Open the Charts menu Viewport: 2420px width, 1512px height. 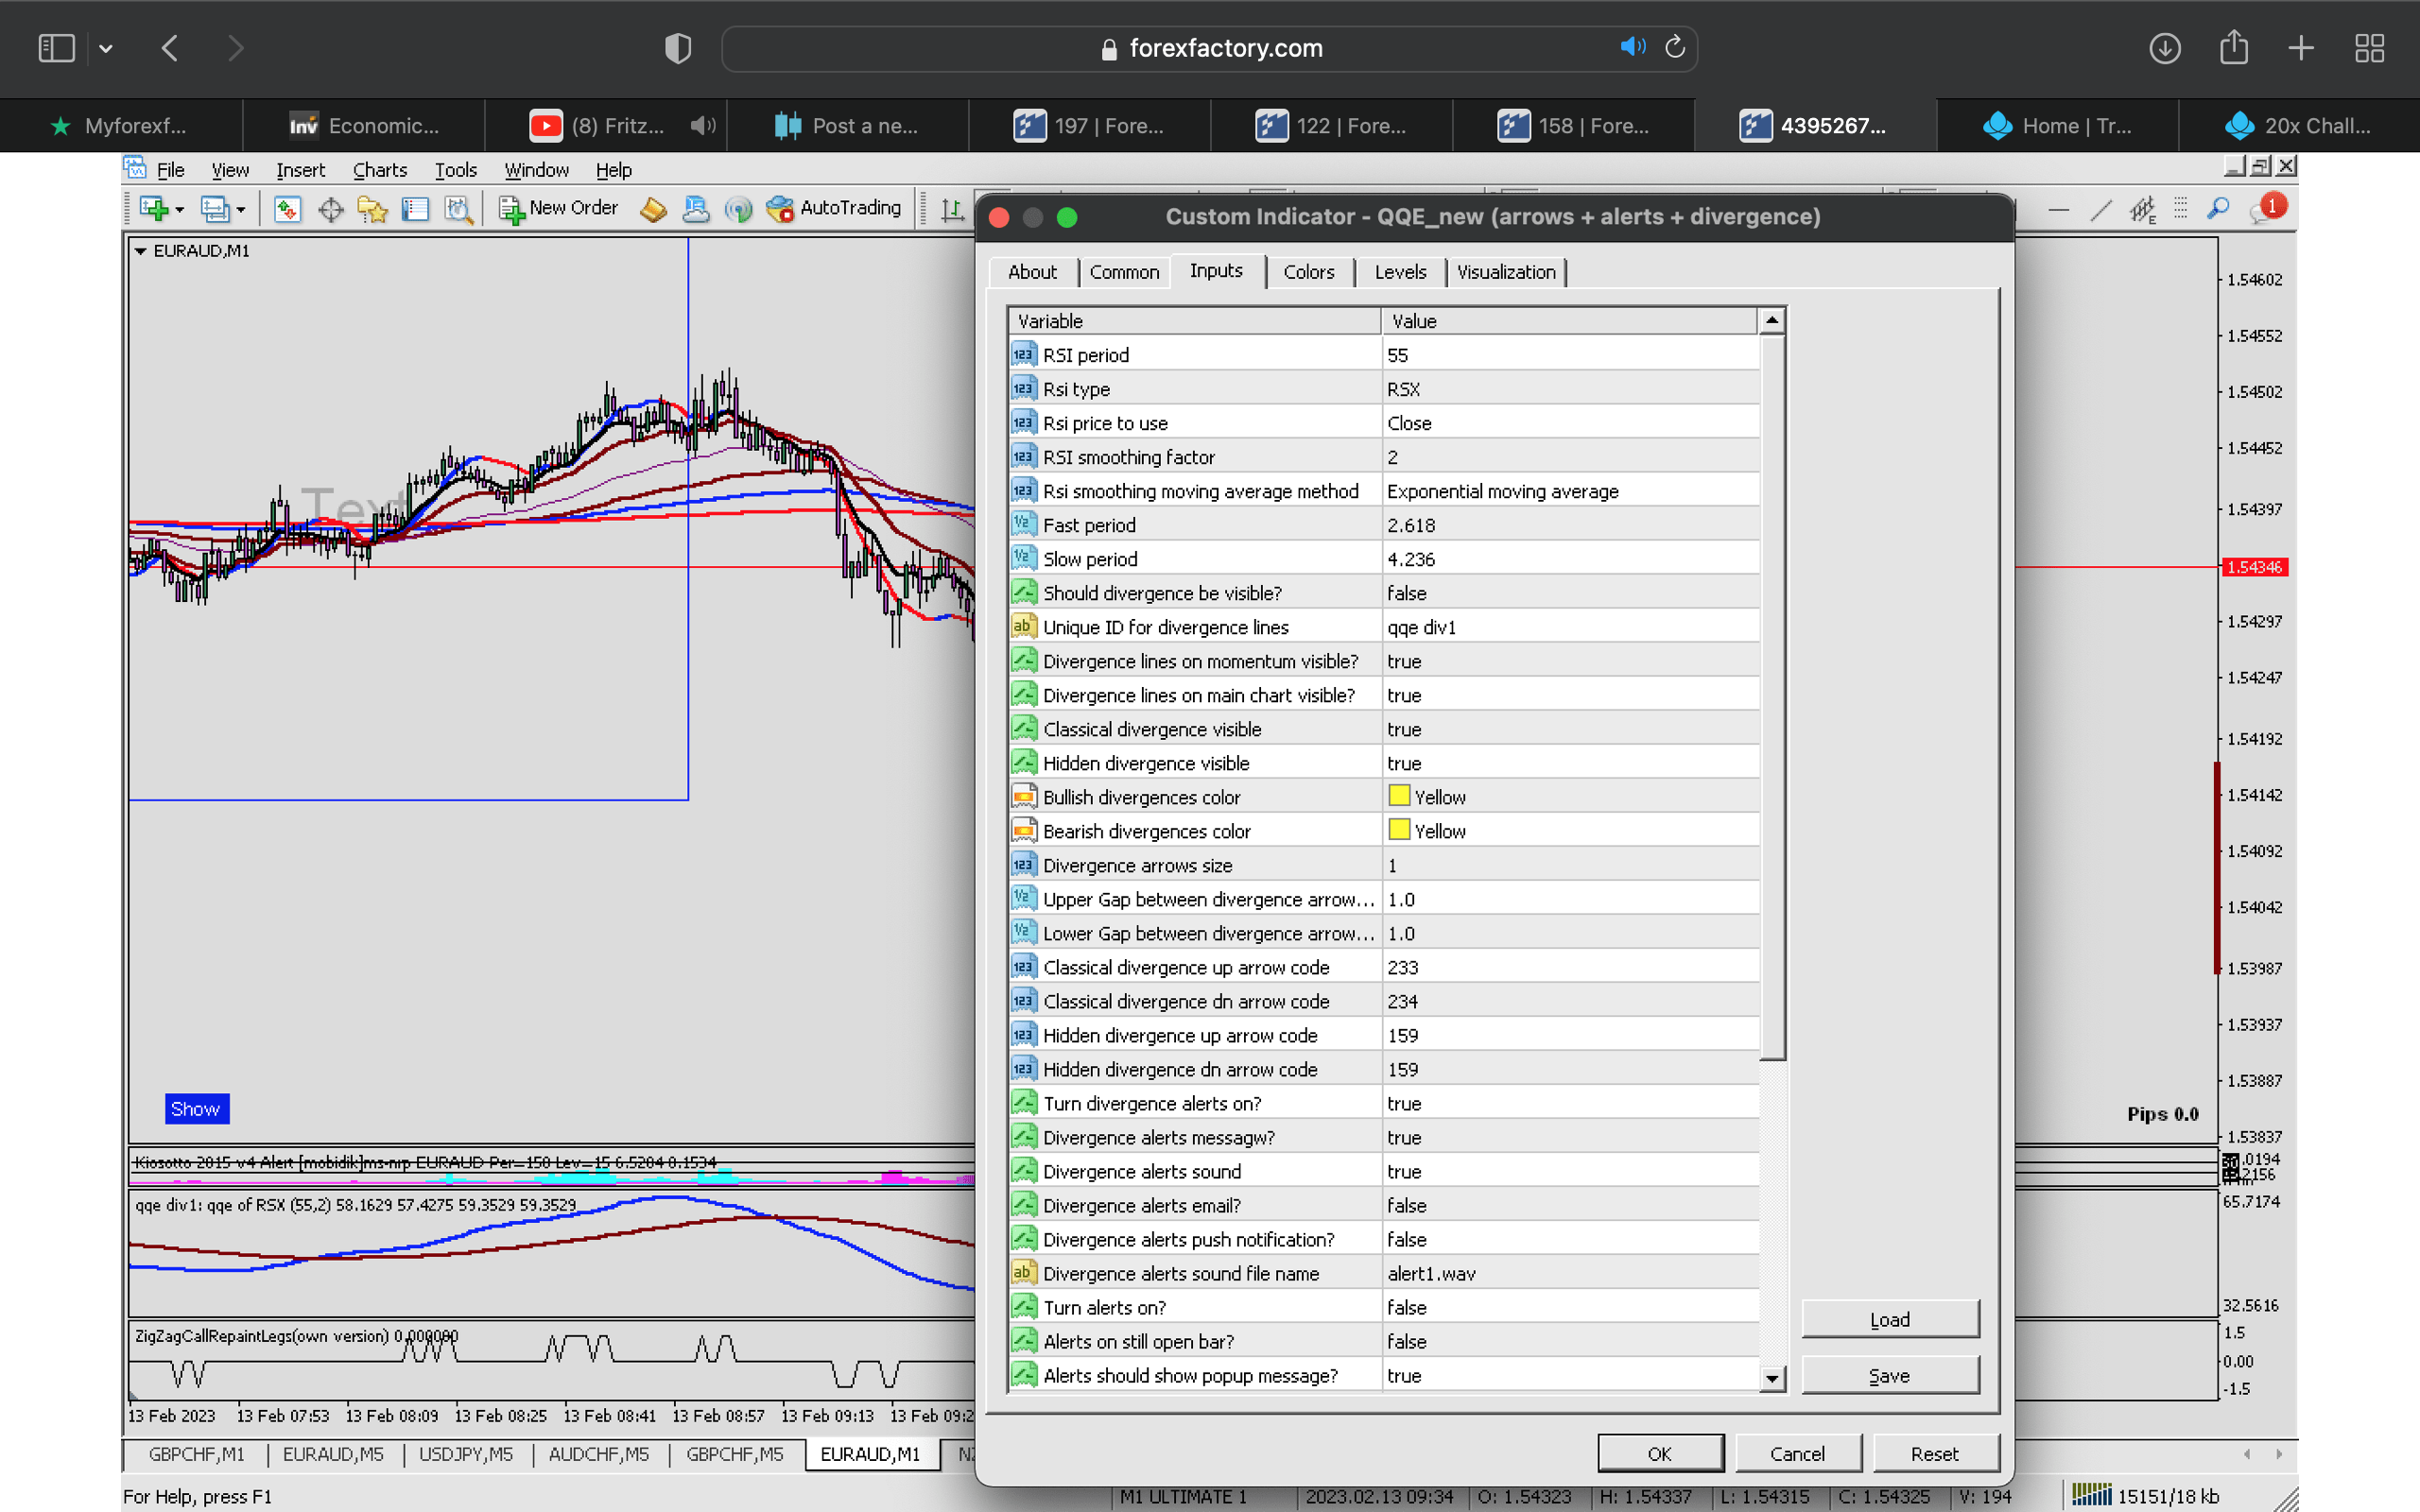[379, 170]
